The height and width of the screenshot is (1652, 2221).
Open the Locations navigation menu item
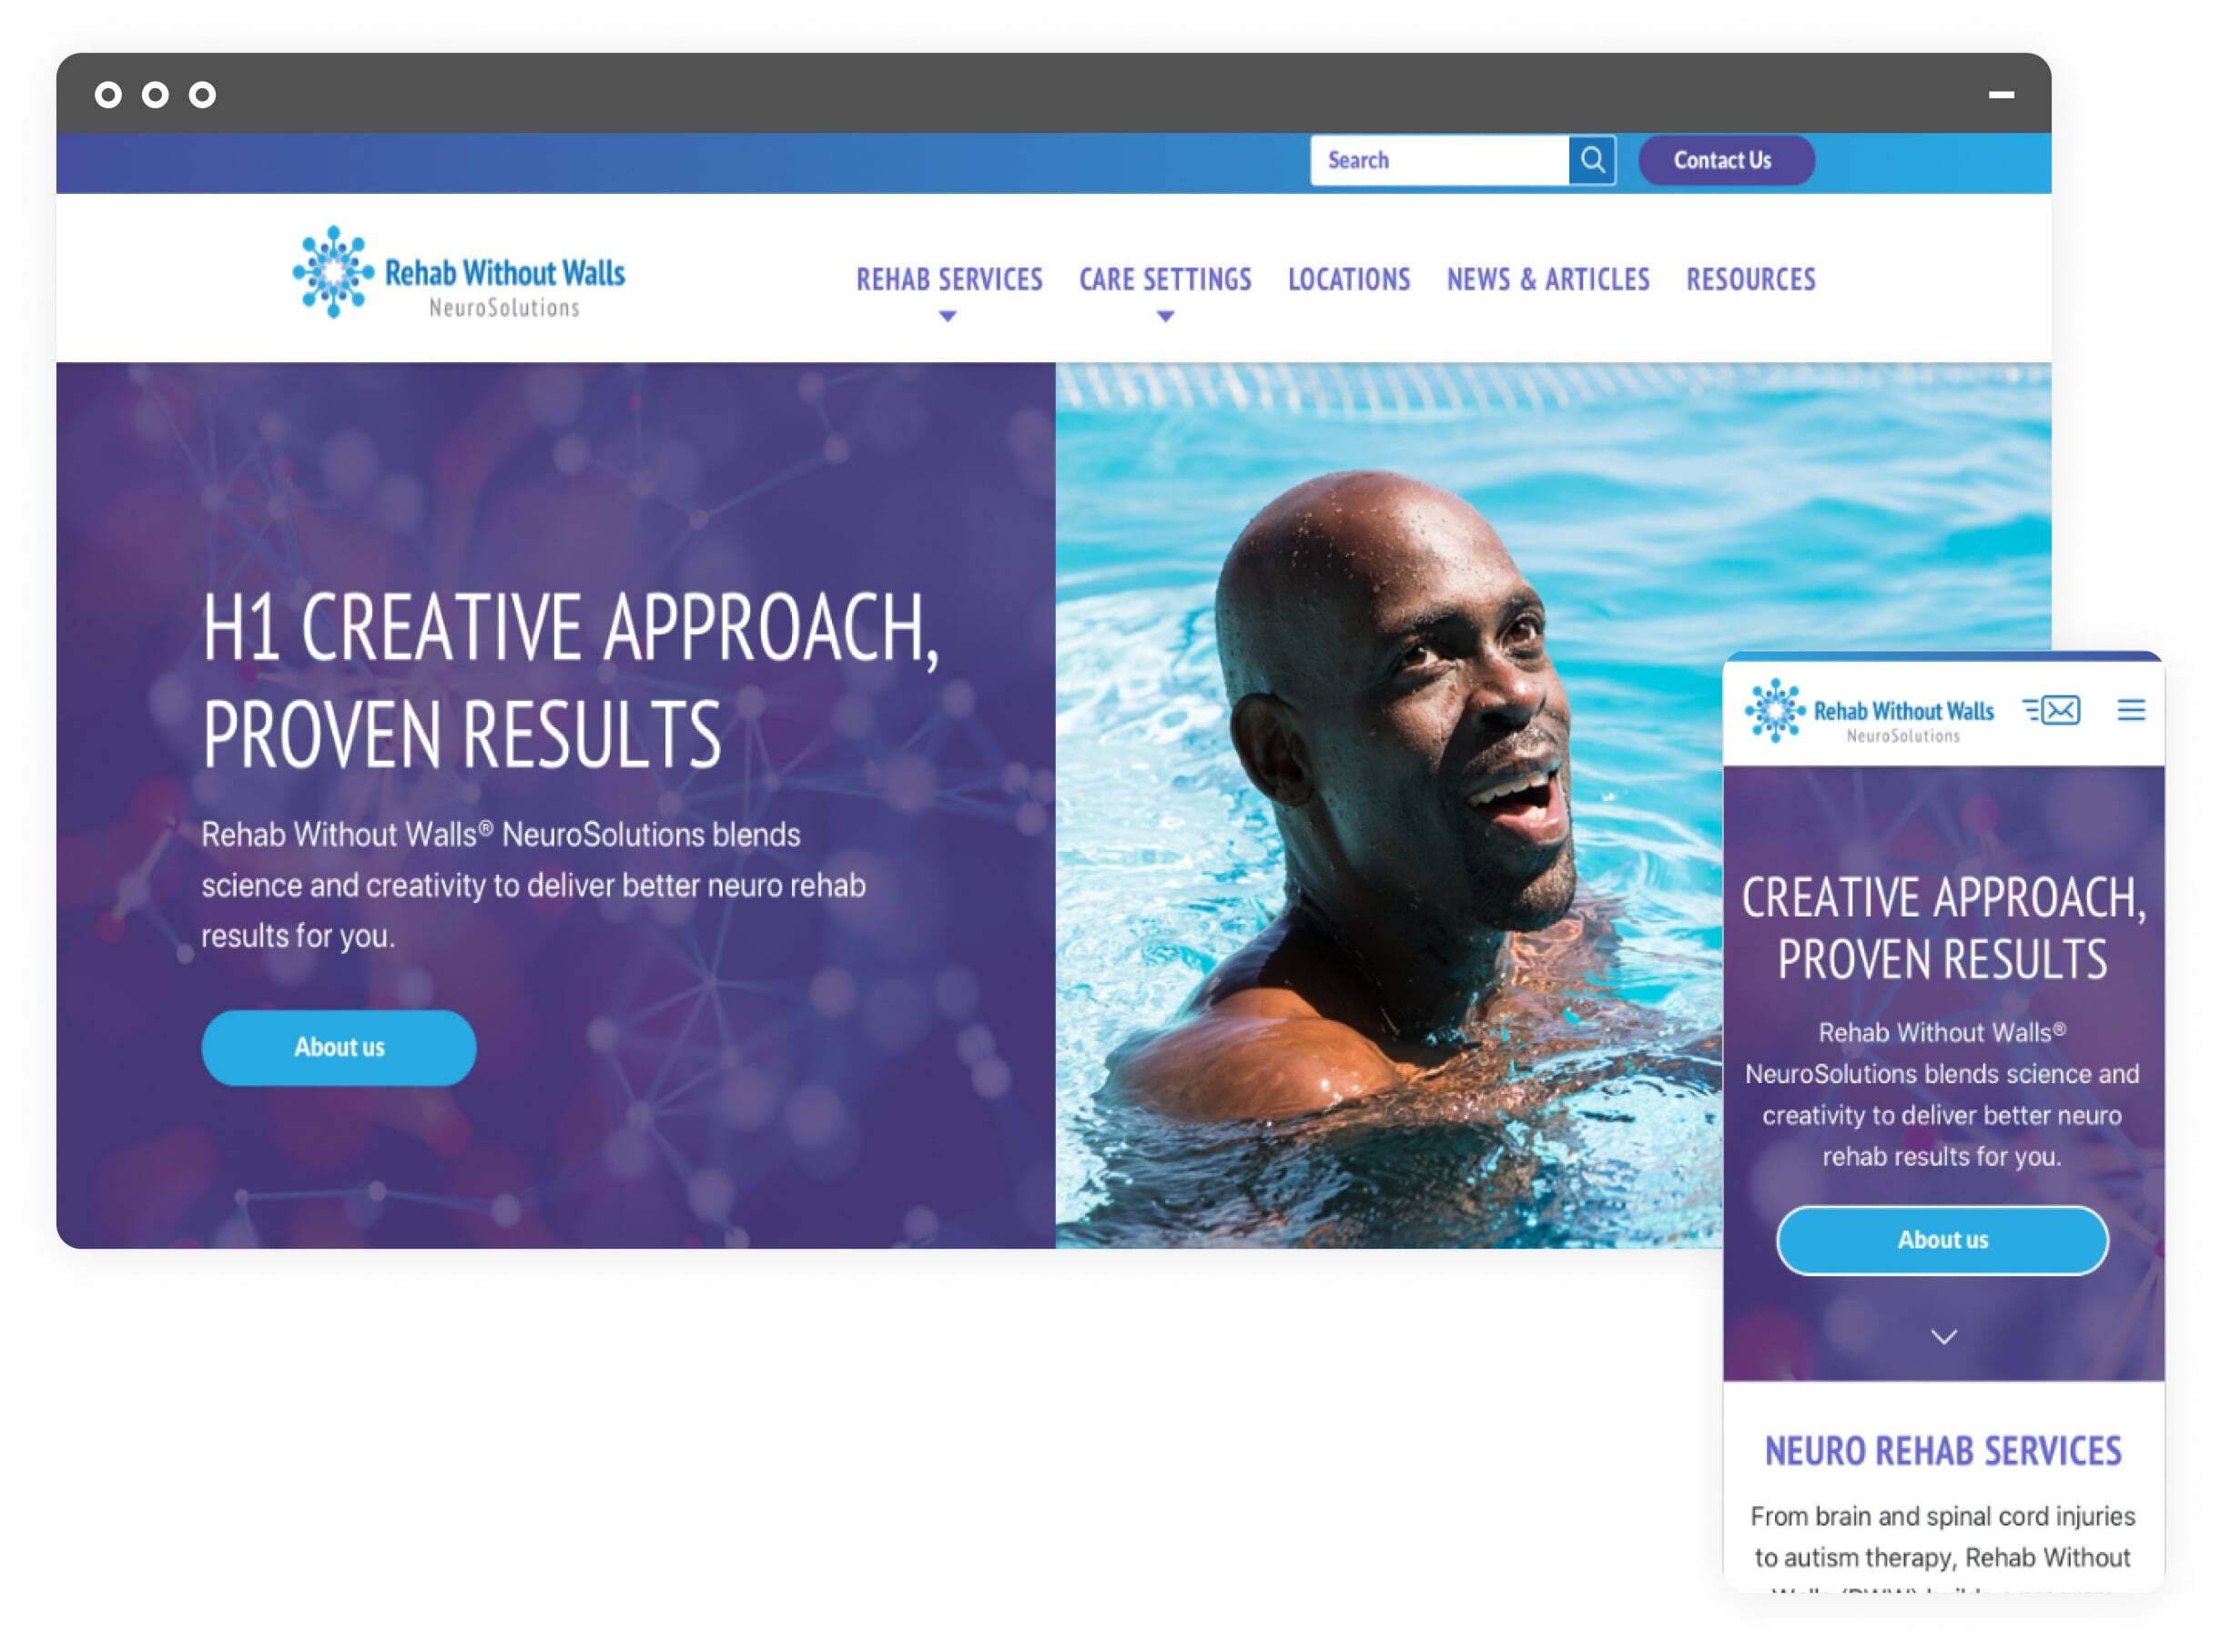1350,278
